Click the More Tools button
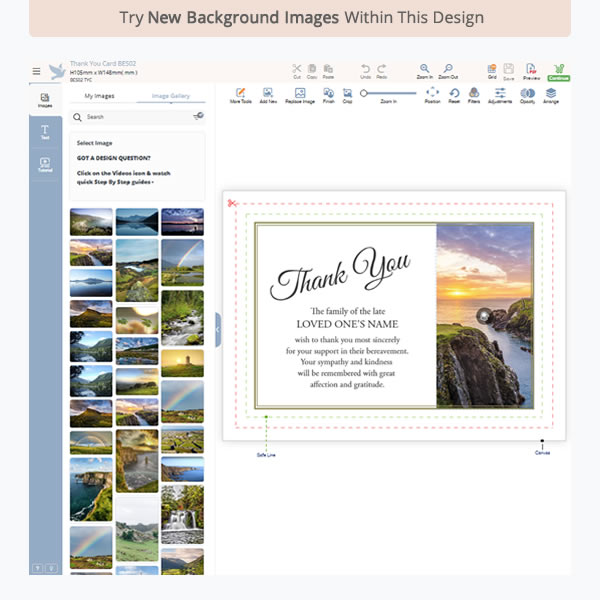This screenshot has width=600, height=600. [x=240, y=95]
